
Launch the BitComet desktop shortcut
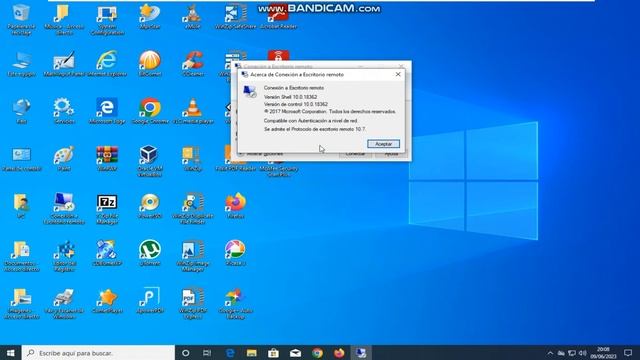tap(150, 64)
